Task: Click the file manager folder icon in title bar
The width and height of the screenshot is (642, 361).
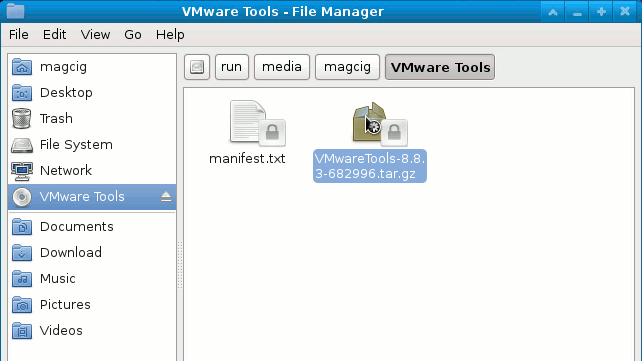Action: click(x=15, y=11)
